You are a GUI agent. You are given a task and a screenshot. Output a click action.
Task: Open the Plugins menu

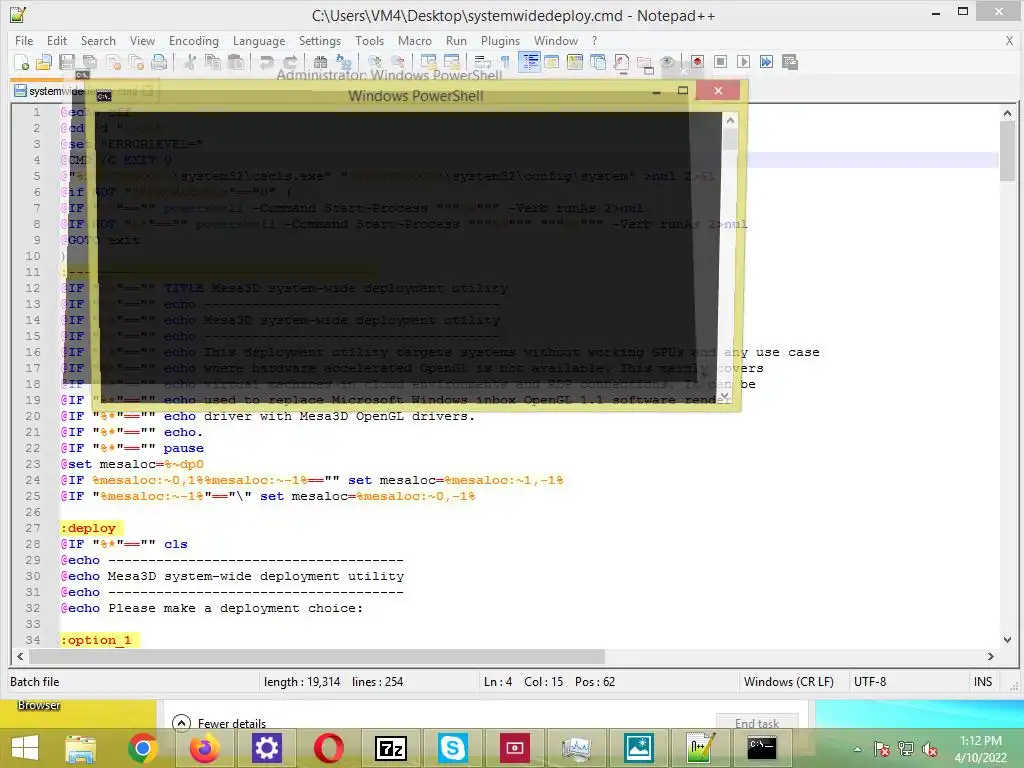click(x=500, y=40)
